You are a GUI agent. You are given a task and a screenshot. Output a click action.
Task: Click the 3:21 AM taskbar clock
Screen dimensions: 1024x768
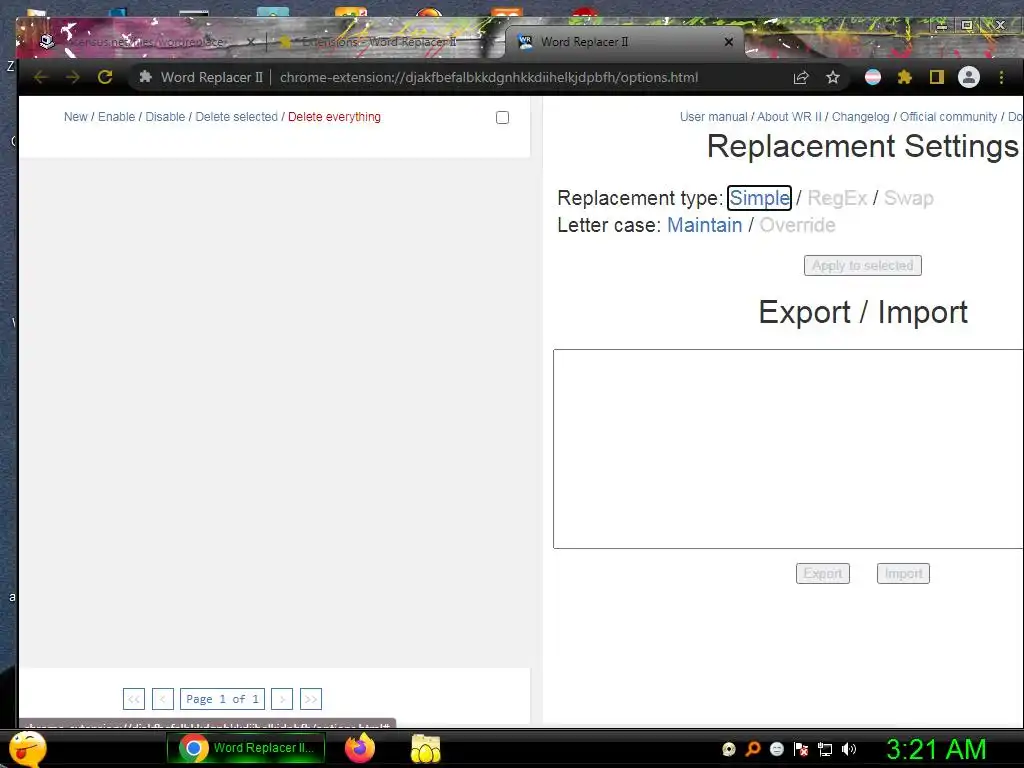936,749
